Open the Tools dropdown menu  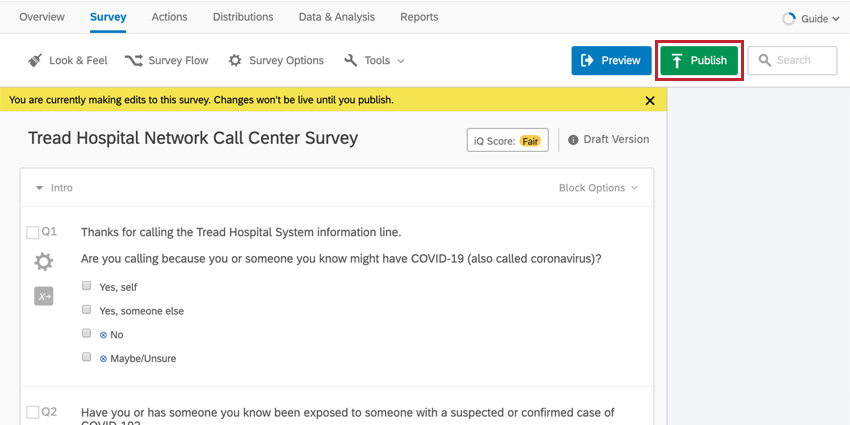[375, 60]
